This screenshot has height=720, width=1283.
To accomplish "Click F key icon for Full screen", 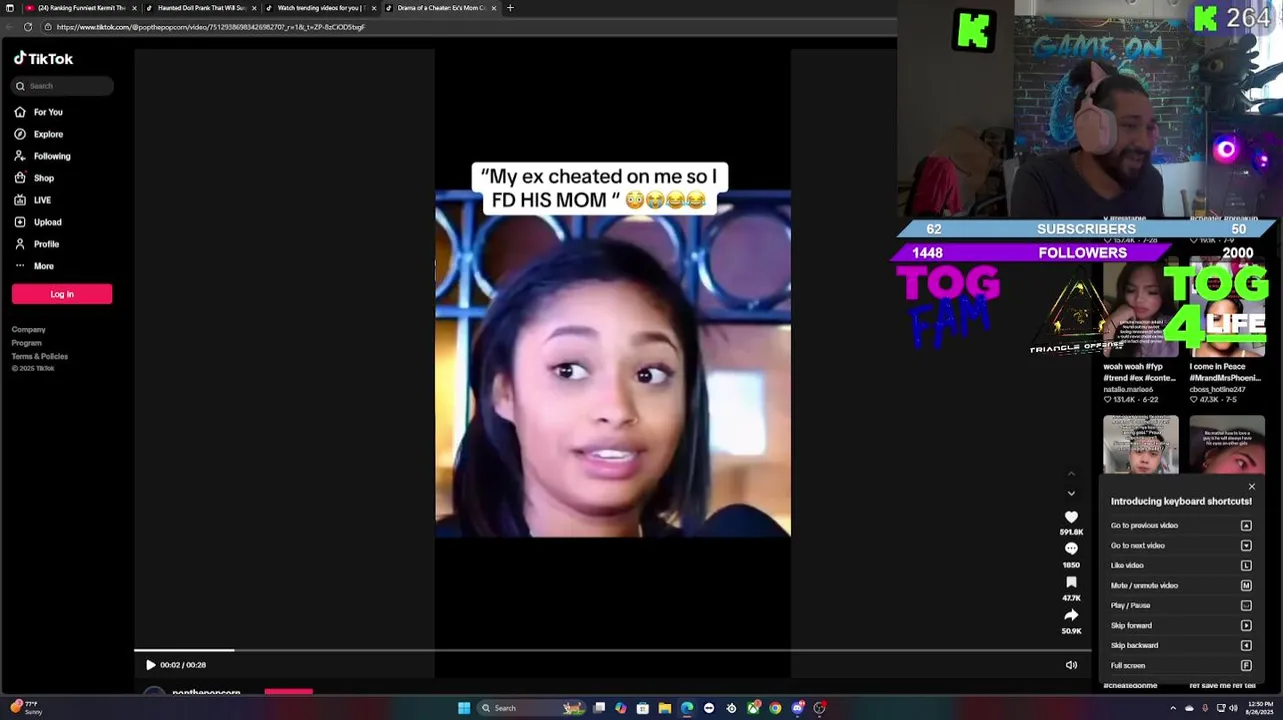I will [x=1246, y=665].
